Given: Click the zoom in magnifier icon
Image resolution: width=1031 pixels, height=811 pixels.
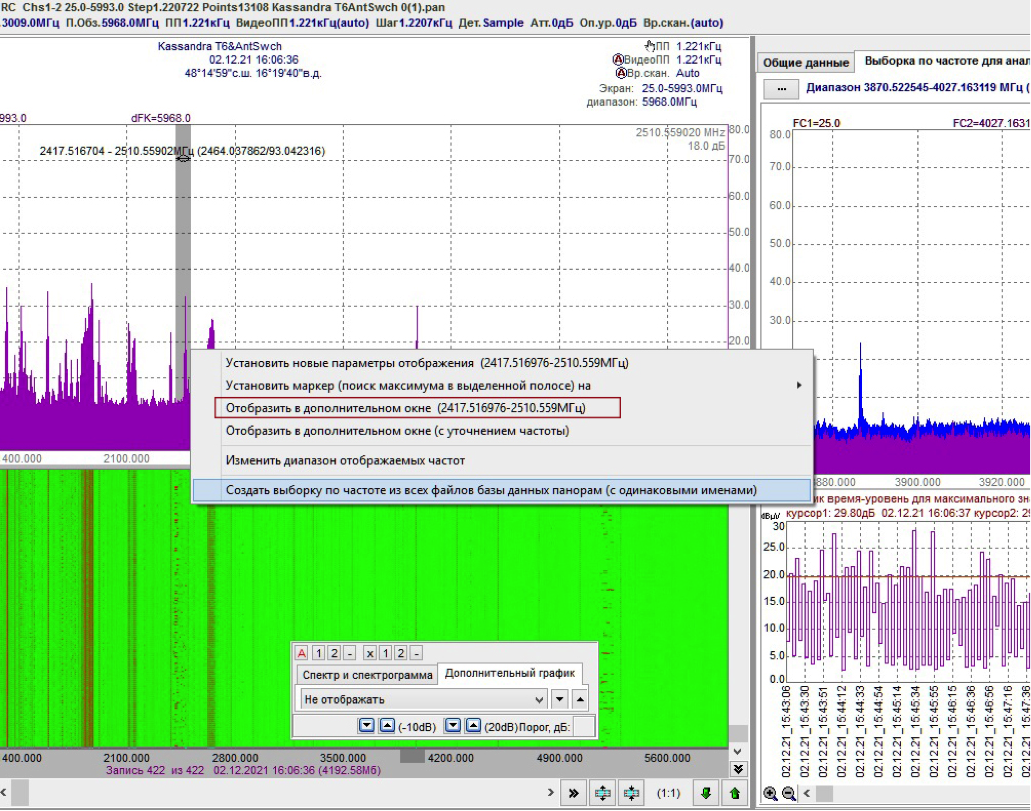Looking at the screenshot, I should point(770,794).
